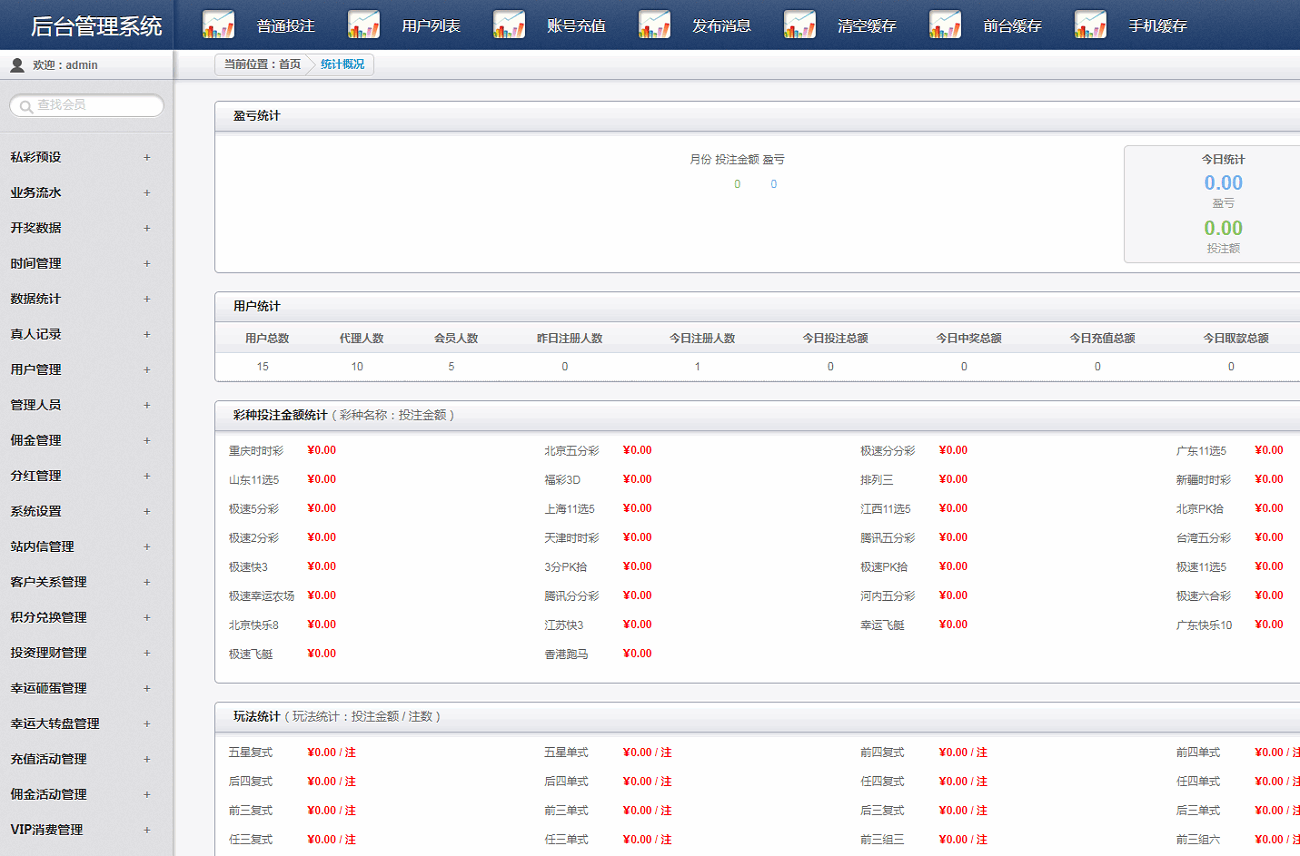1300x856 pixels.
Task: Go to 首页 in breadcrumb
Action: [x=289, y=65]
